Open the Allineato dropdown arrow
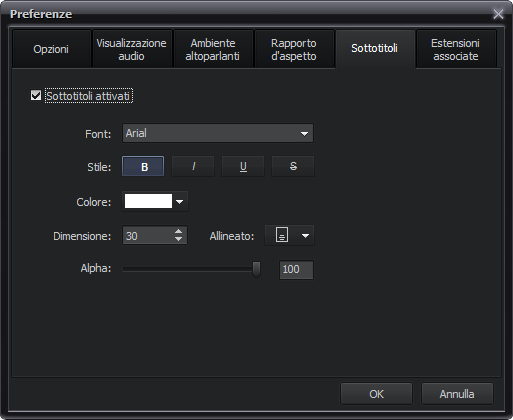The image size is (513, 420). pos(305,236)
